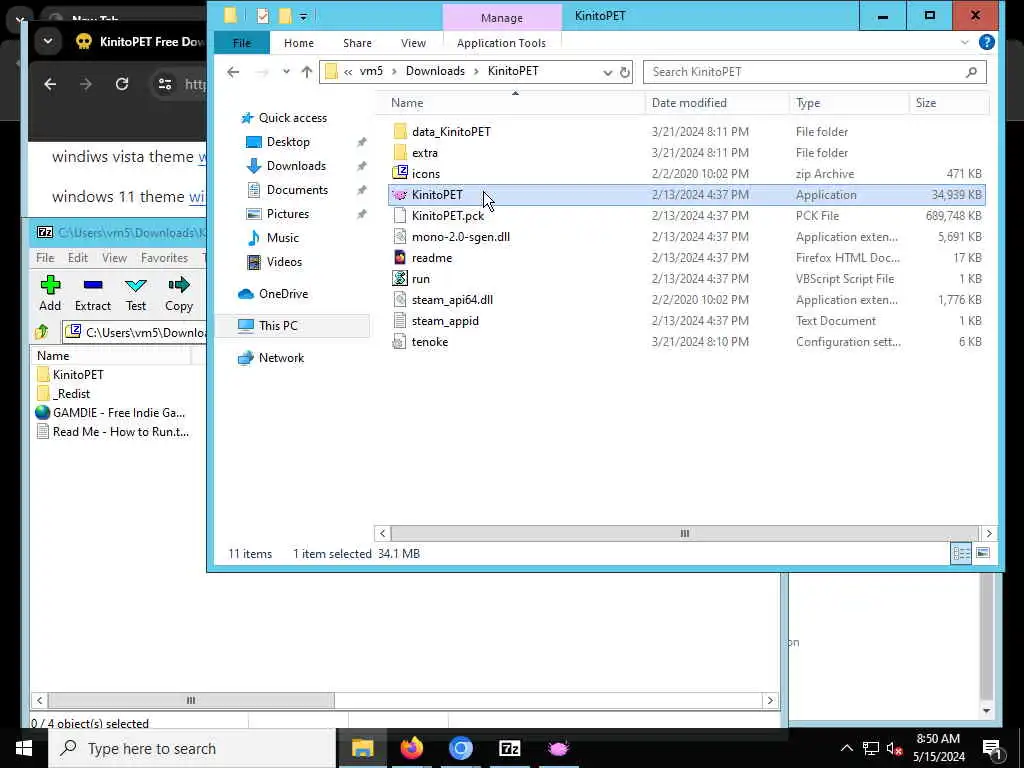Viewport: 1024px width, 768px height.
Task: Click the Extract button in 7-Zip
Action: click(93, 293)
